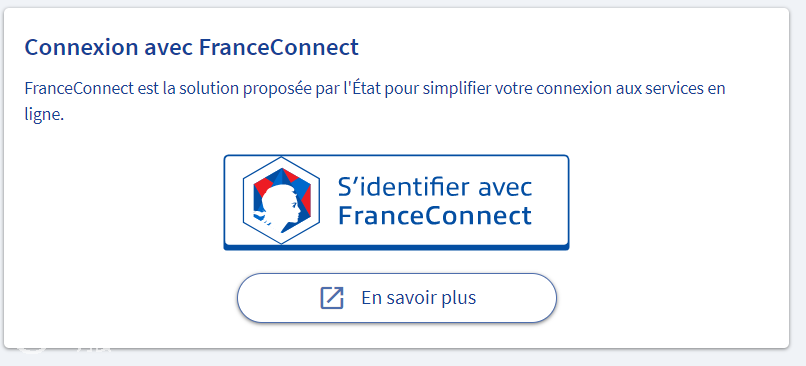Open the S'identifier avec FranceConnect button
Image resolution: width=806 pixels, height=366 pixels.
click(x=396, y=203)
